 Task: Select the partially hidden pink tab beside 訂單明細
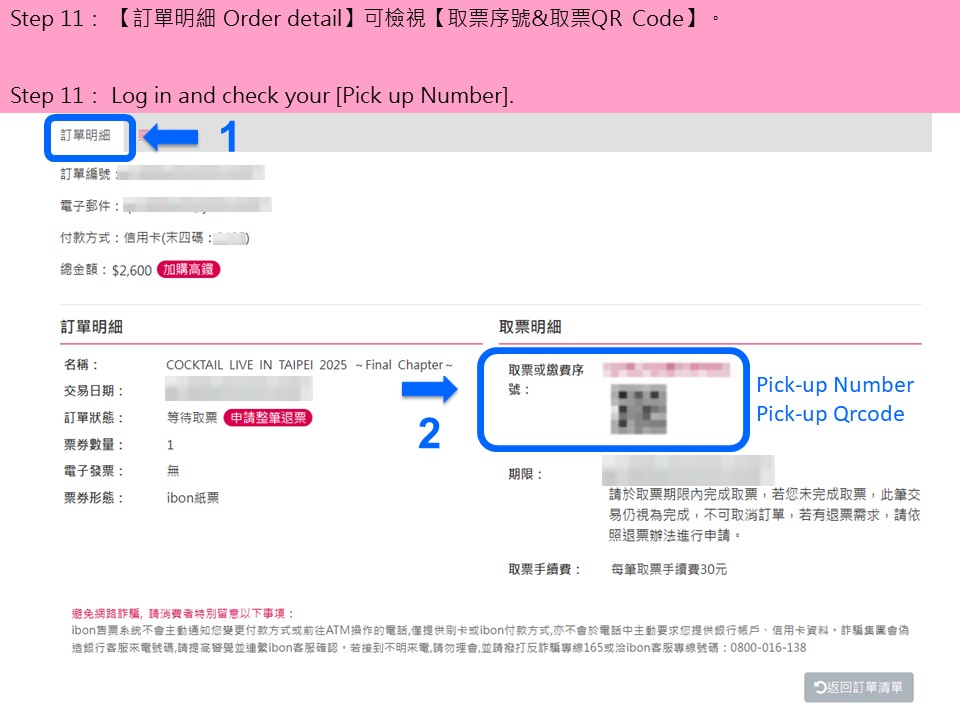(141, 135)
